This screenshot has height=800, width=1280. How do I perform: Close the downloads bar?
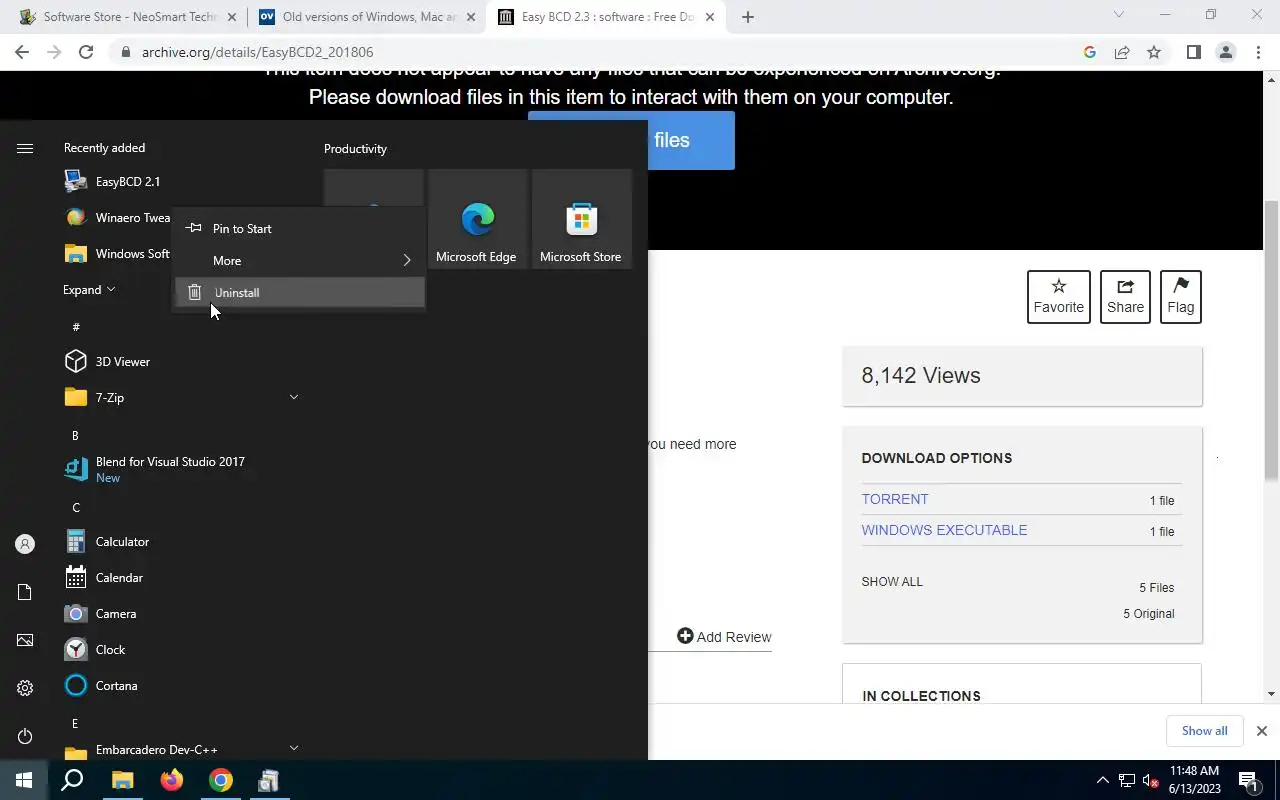tap(1262, 731)
